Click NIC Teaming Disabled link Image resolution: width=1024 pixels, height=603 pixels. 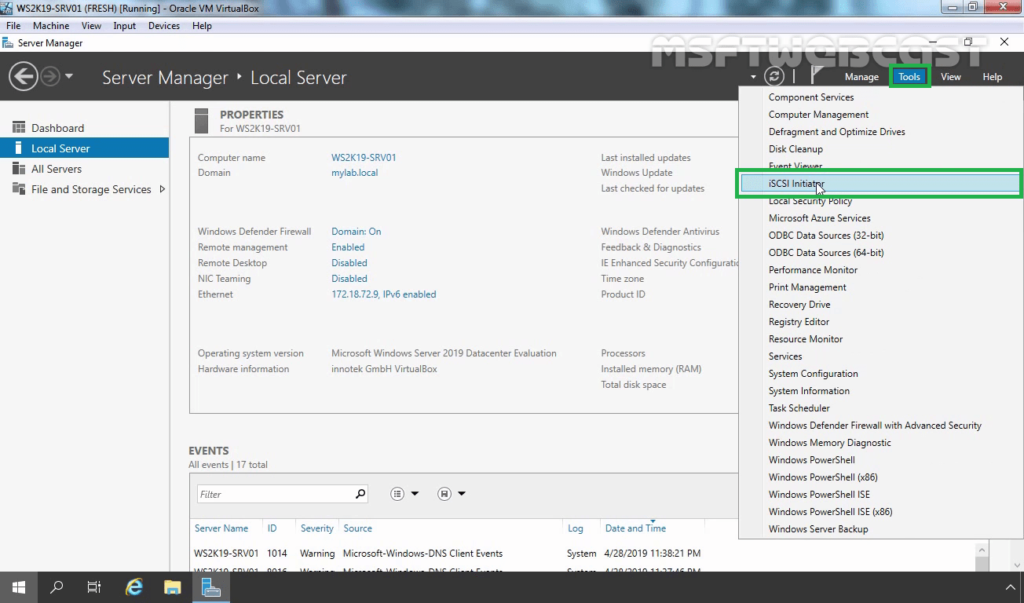[x=349, y=278]
